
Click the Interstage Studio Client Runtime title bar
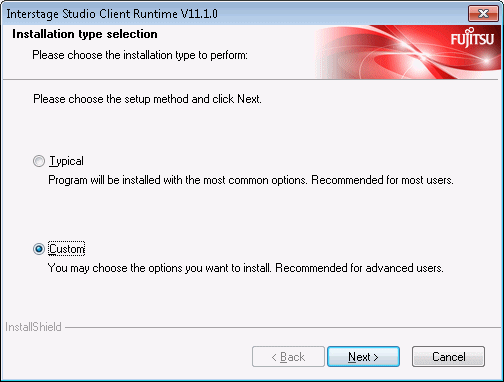tap(233, 14)
